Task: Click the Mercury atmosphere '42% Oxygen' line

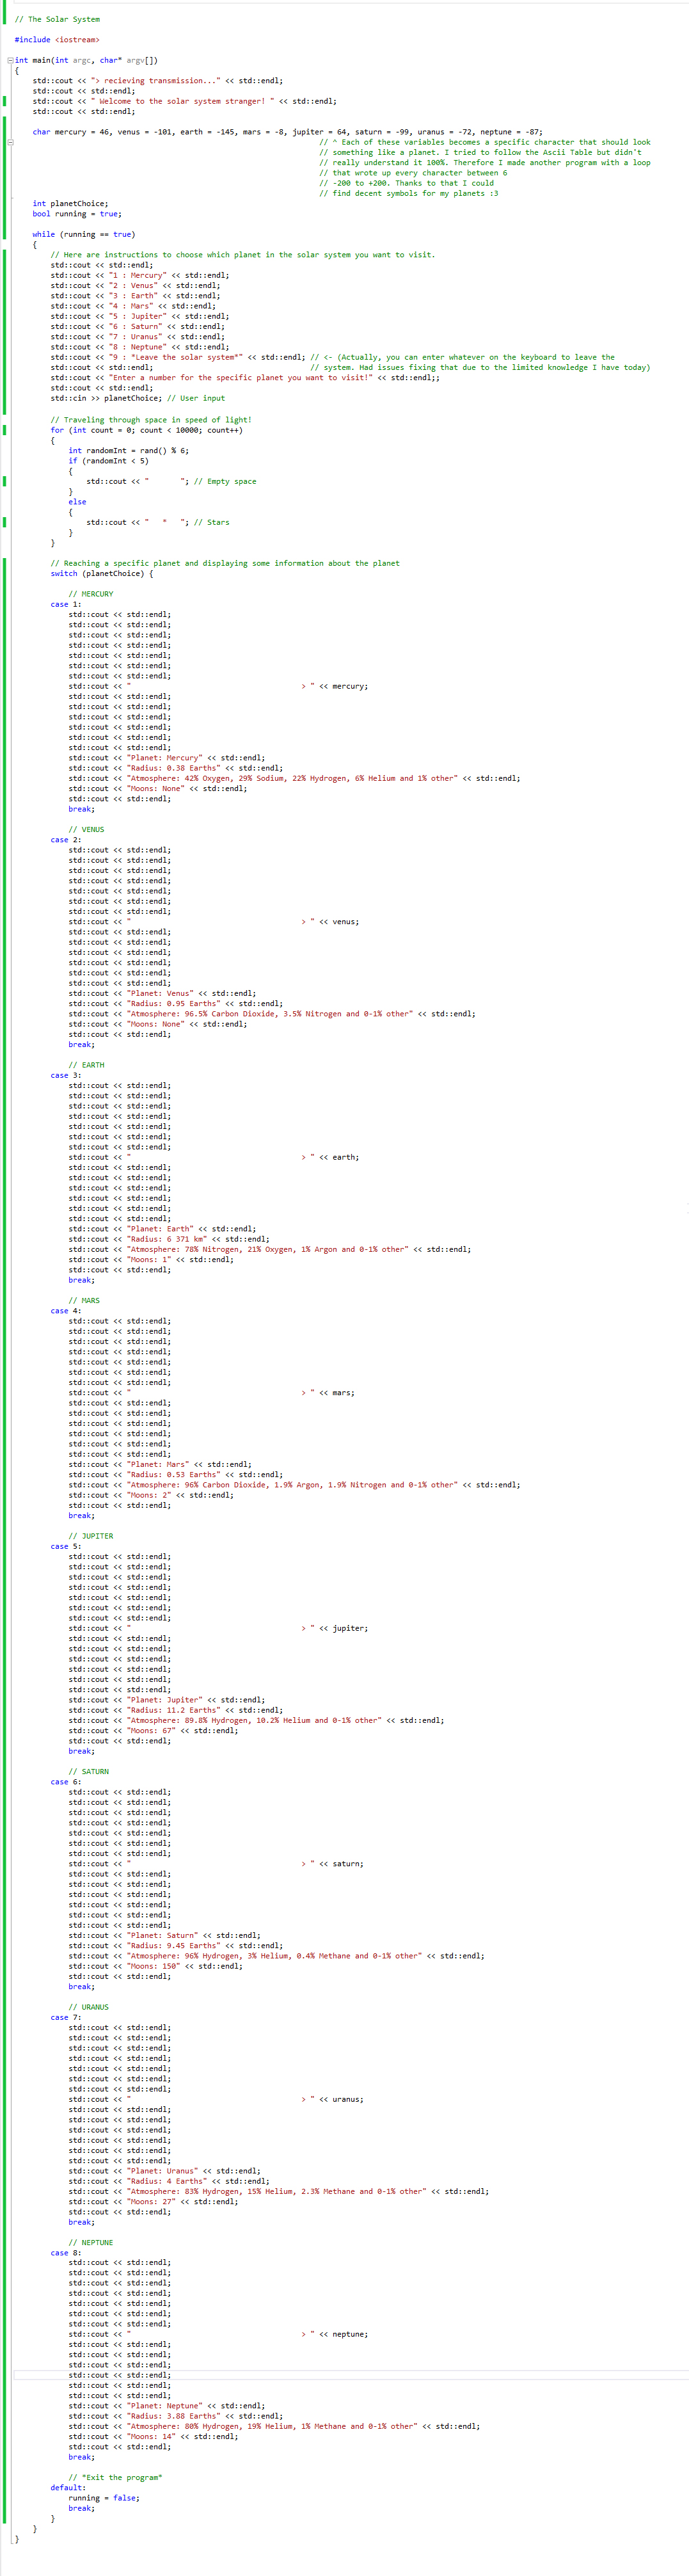Action: pos(294,778)
